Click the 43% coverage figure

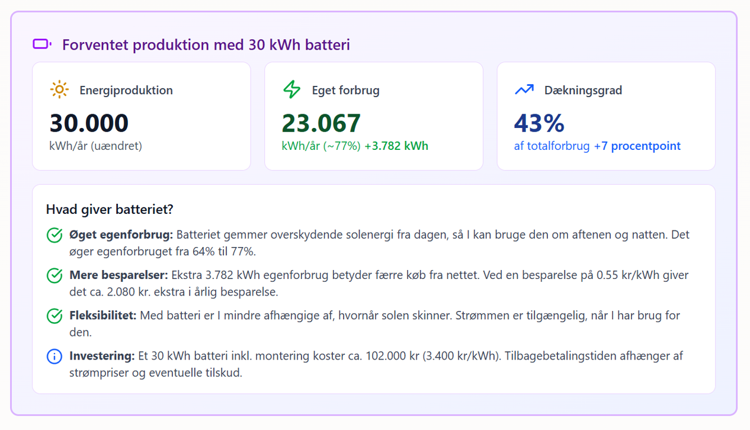(x=539, y=123)
